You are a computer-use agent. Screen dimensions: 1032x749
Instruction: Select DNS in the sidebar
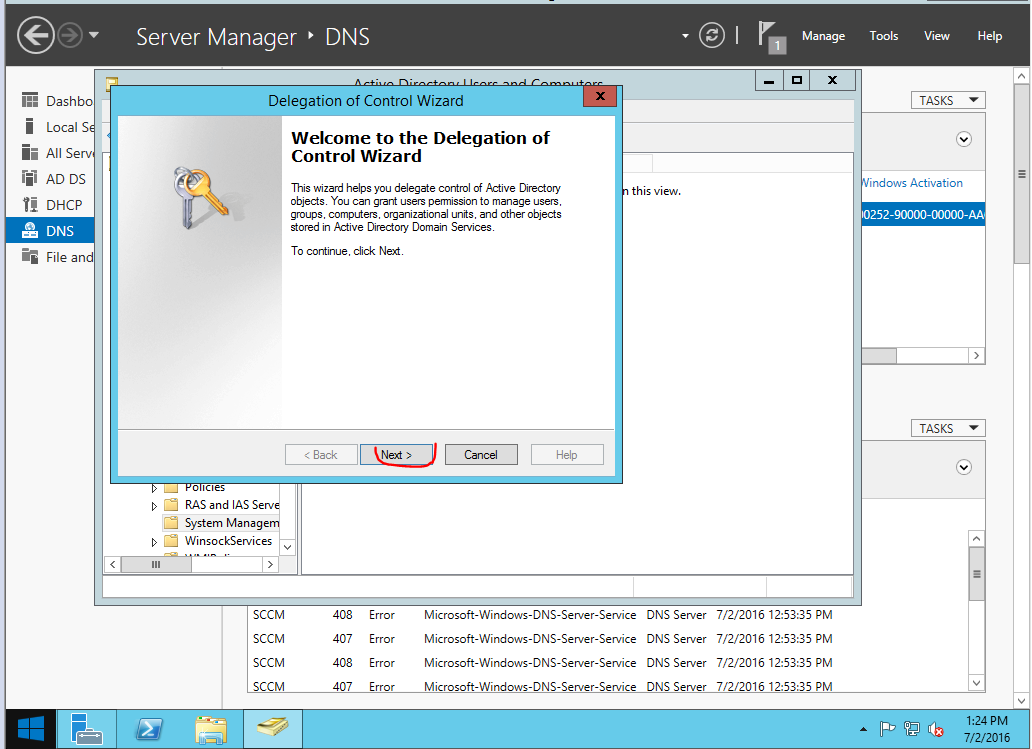(x=50, y=231)
